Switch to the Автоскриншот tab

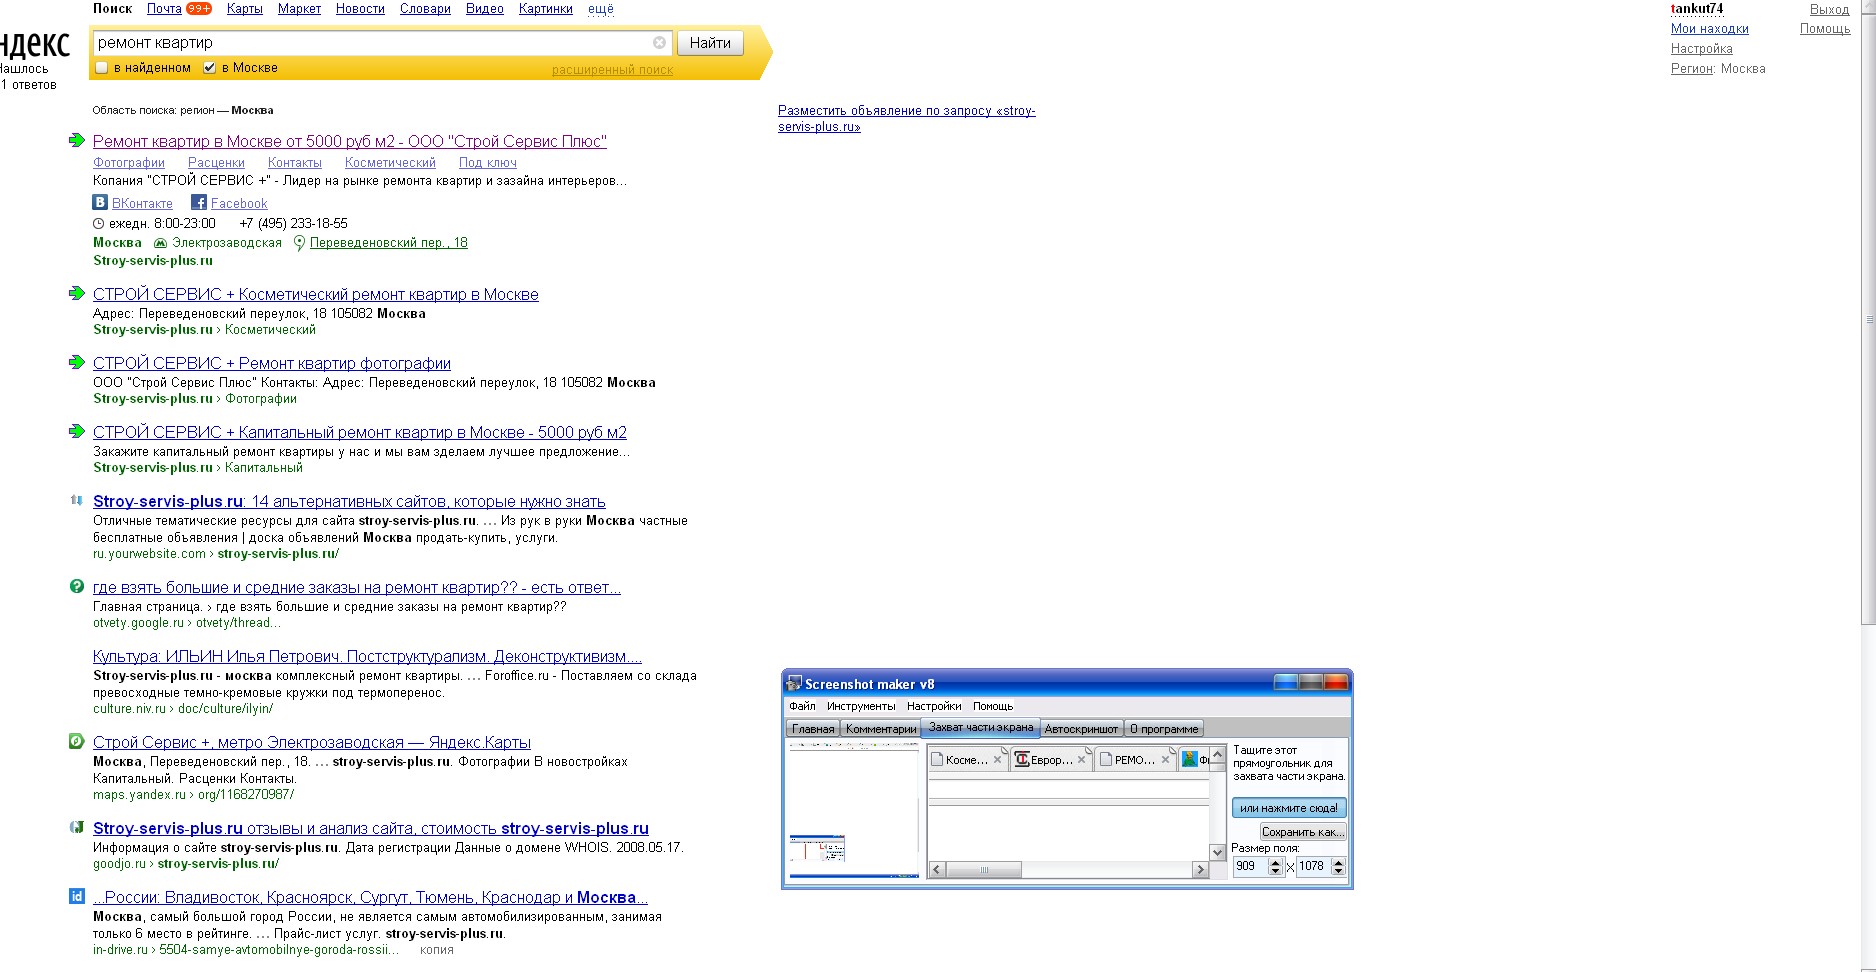1081,729
